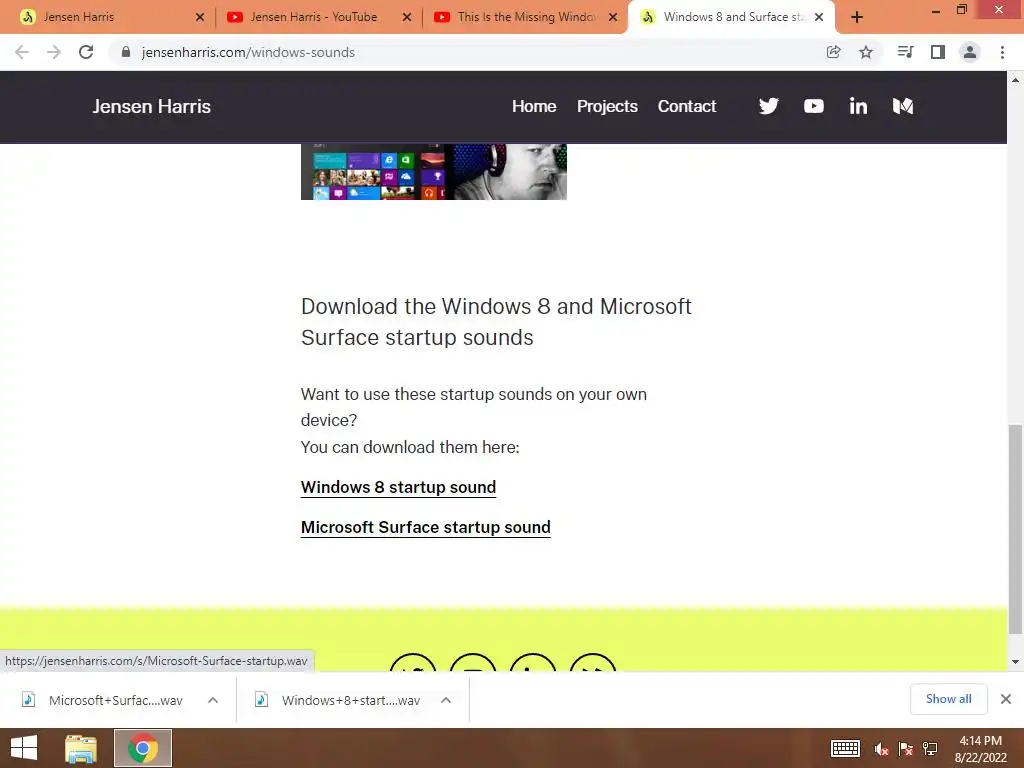Screen dimensions: 1024x768
Task: Click the padlock site info icon
Action: 126,52
